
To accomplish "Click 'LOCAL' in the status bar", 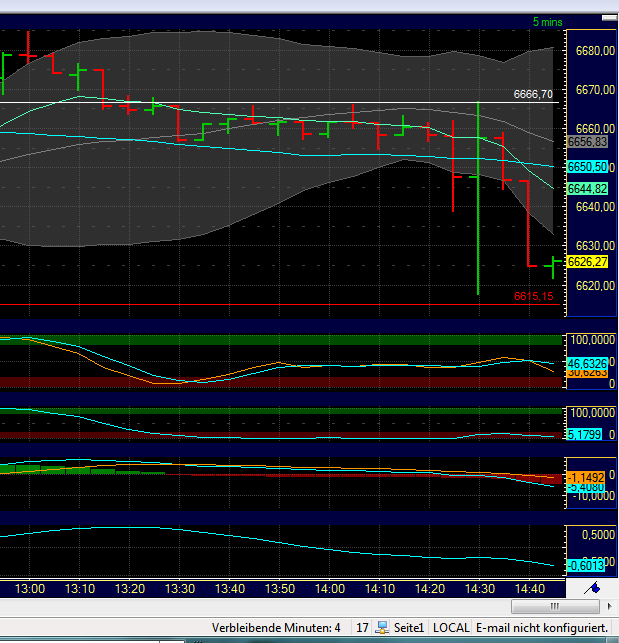I will 451,628.
